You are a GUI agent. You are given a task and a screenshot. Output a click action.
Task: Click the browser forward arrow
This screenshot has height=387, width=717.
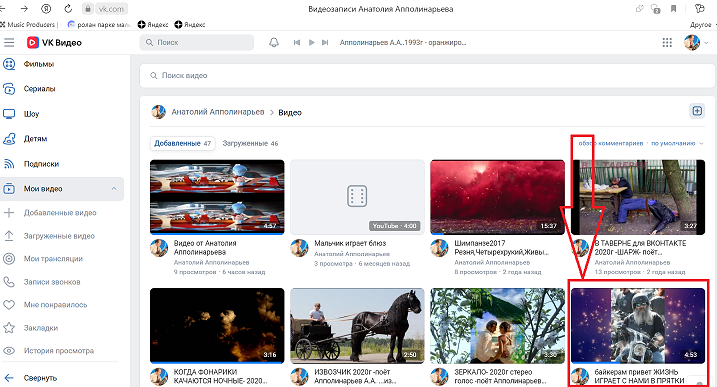[x=24, y=9]
